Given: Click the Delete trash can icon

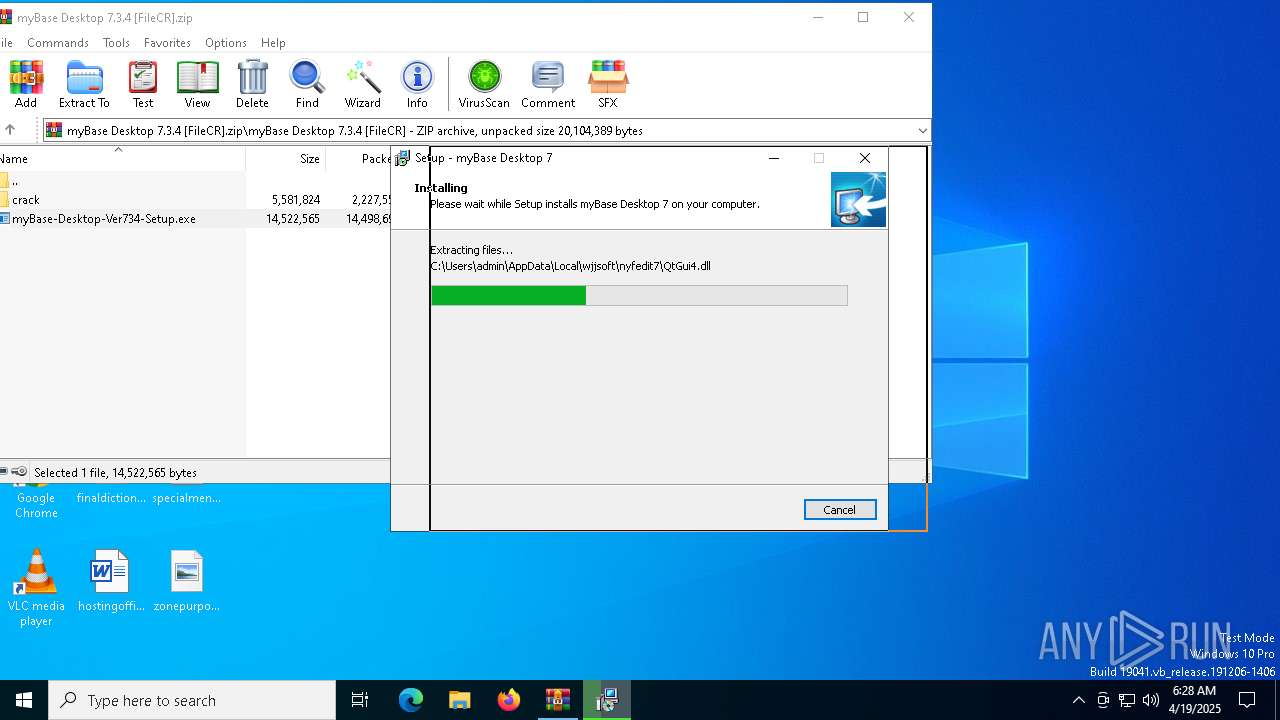Looking at the screenshot, I should point(252,84).
